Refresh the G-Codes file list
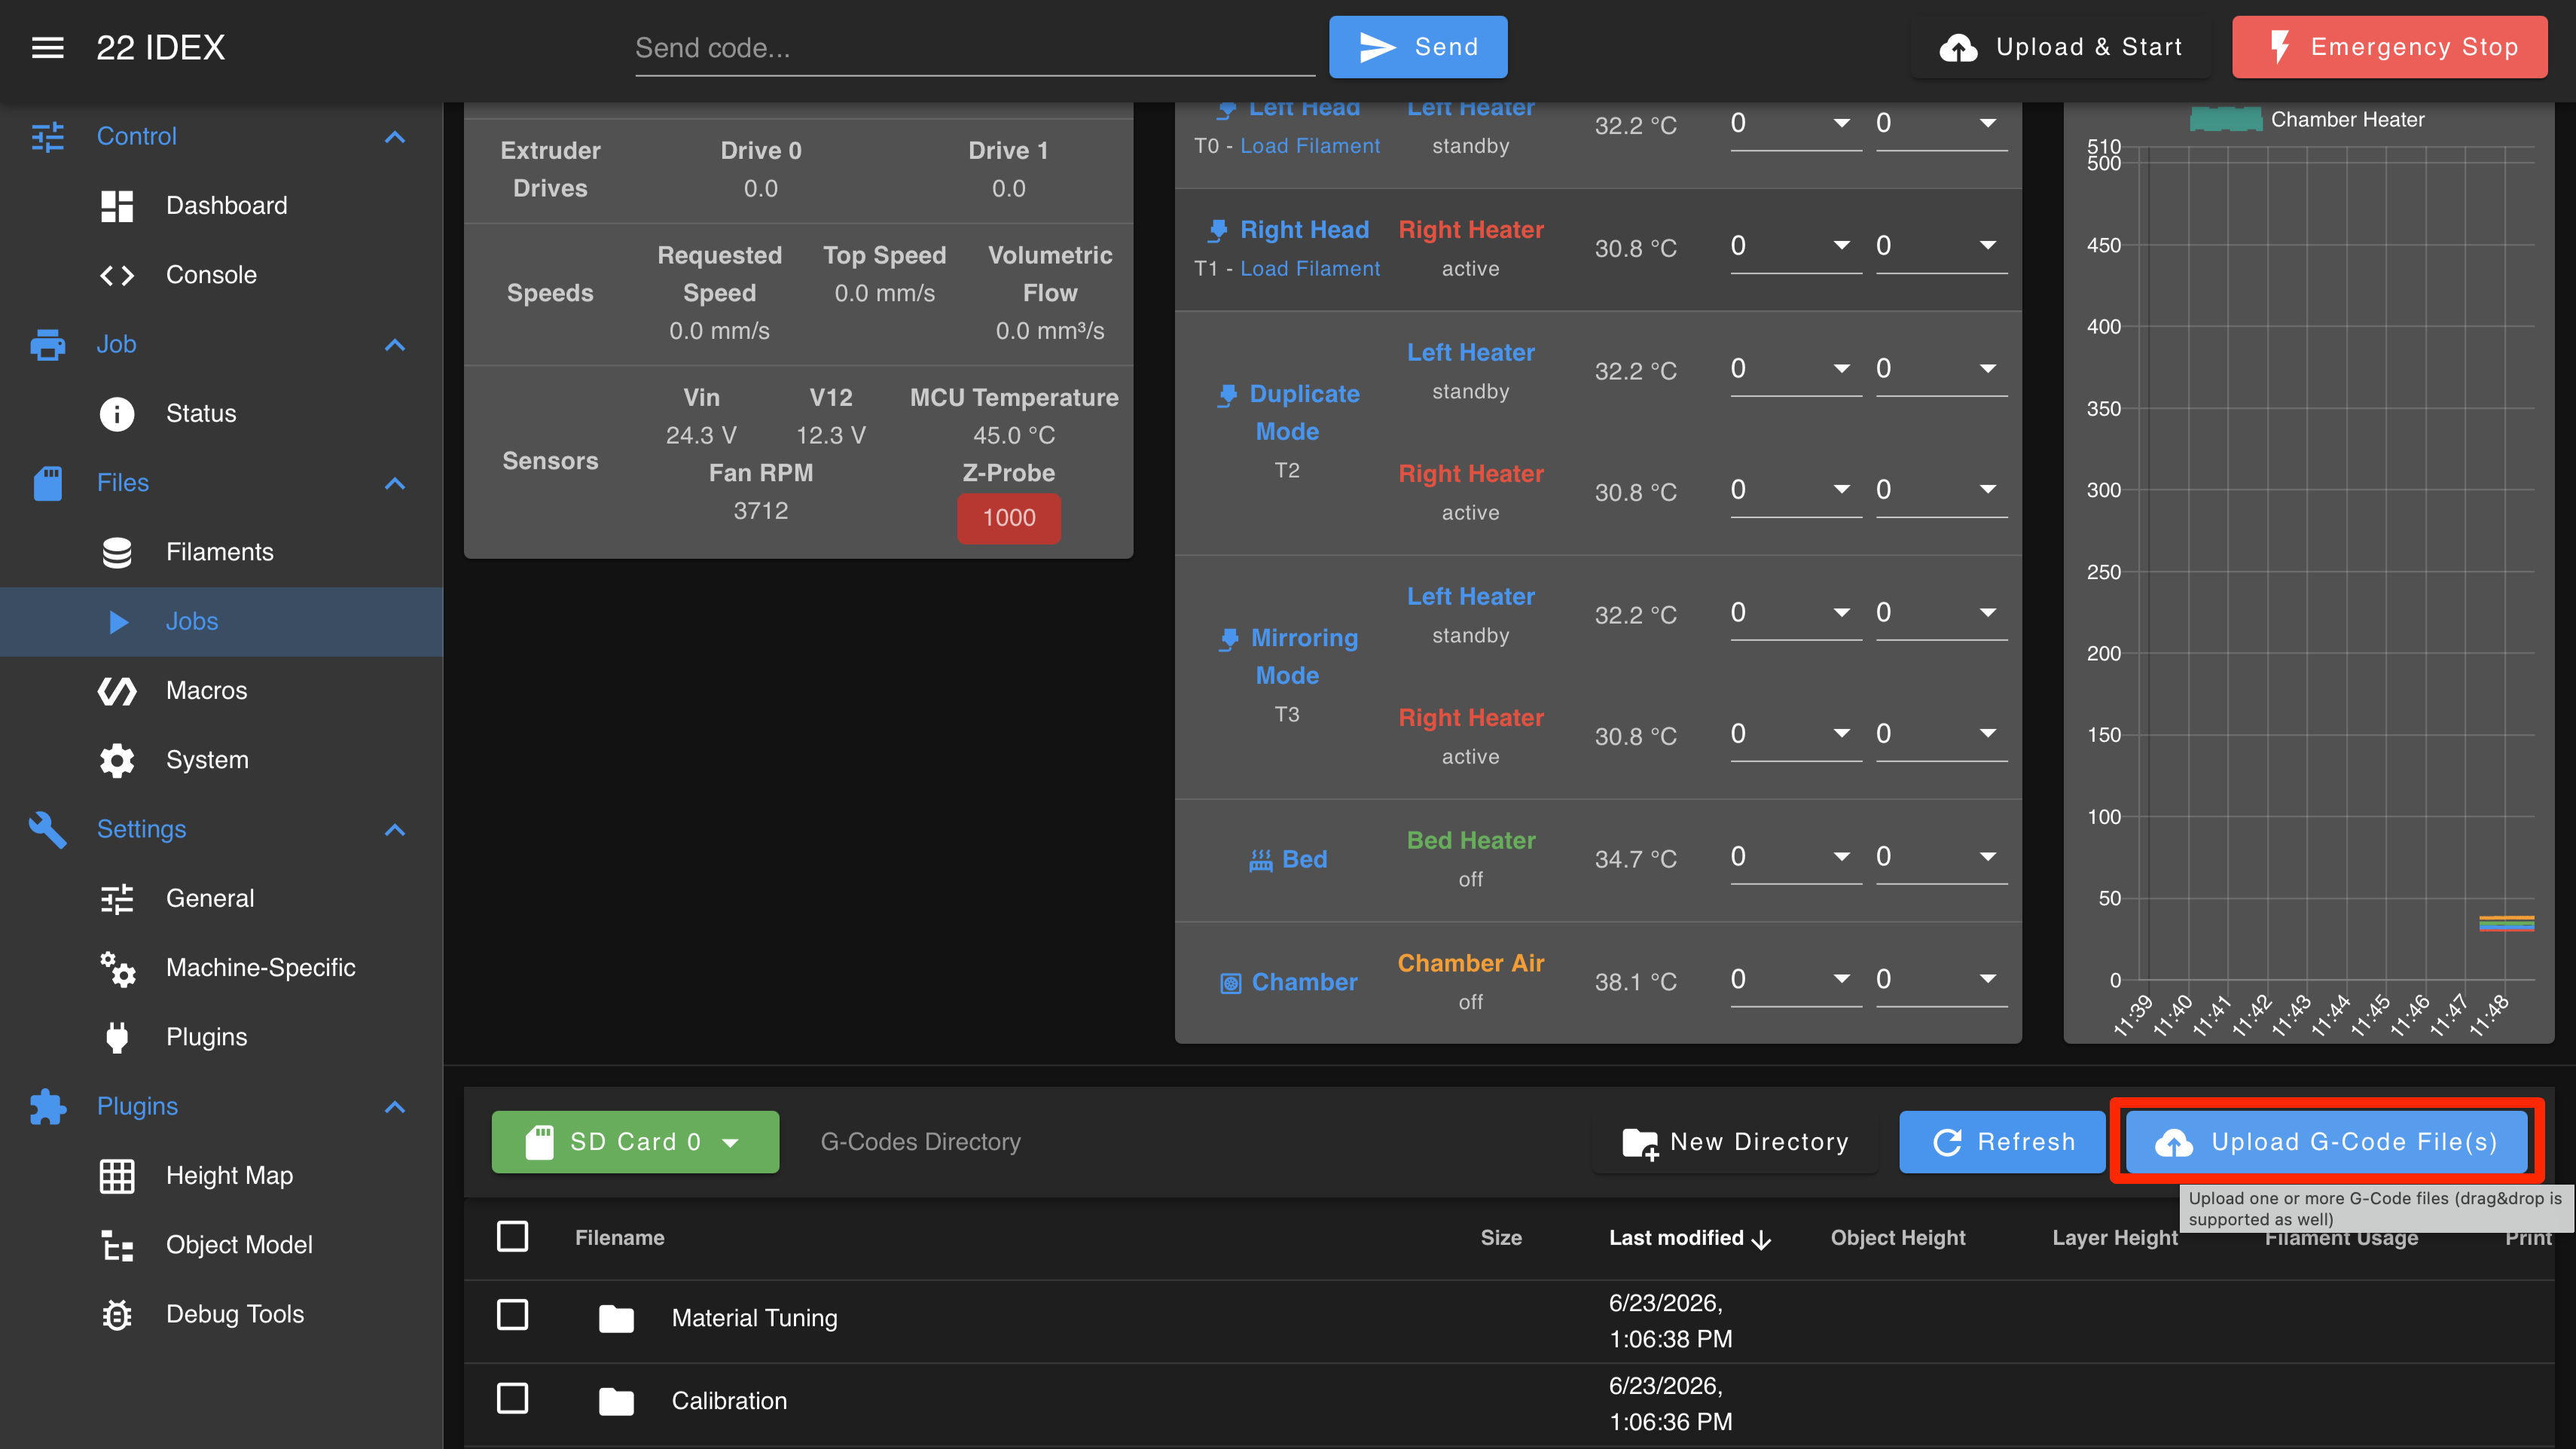The height and width of the screenshot is (1449, 2576). coord(2002,1142)
